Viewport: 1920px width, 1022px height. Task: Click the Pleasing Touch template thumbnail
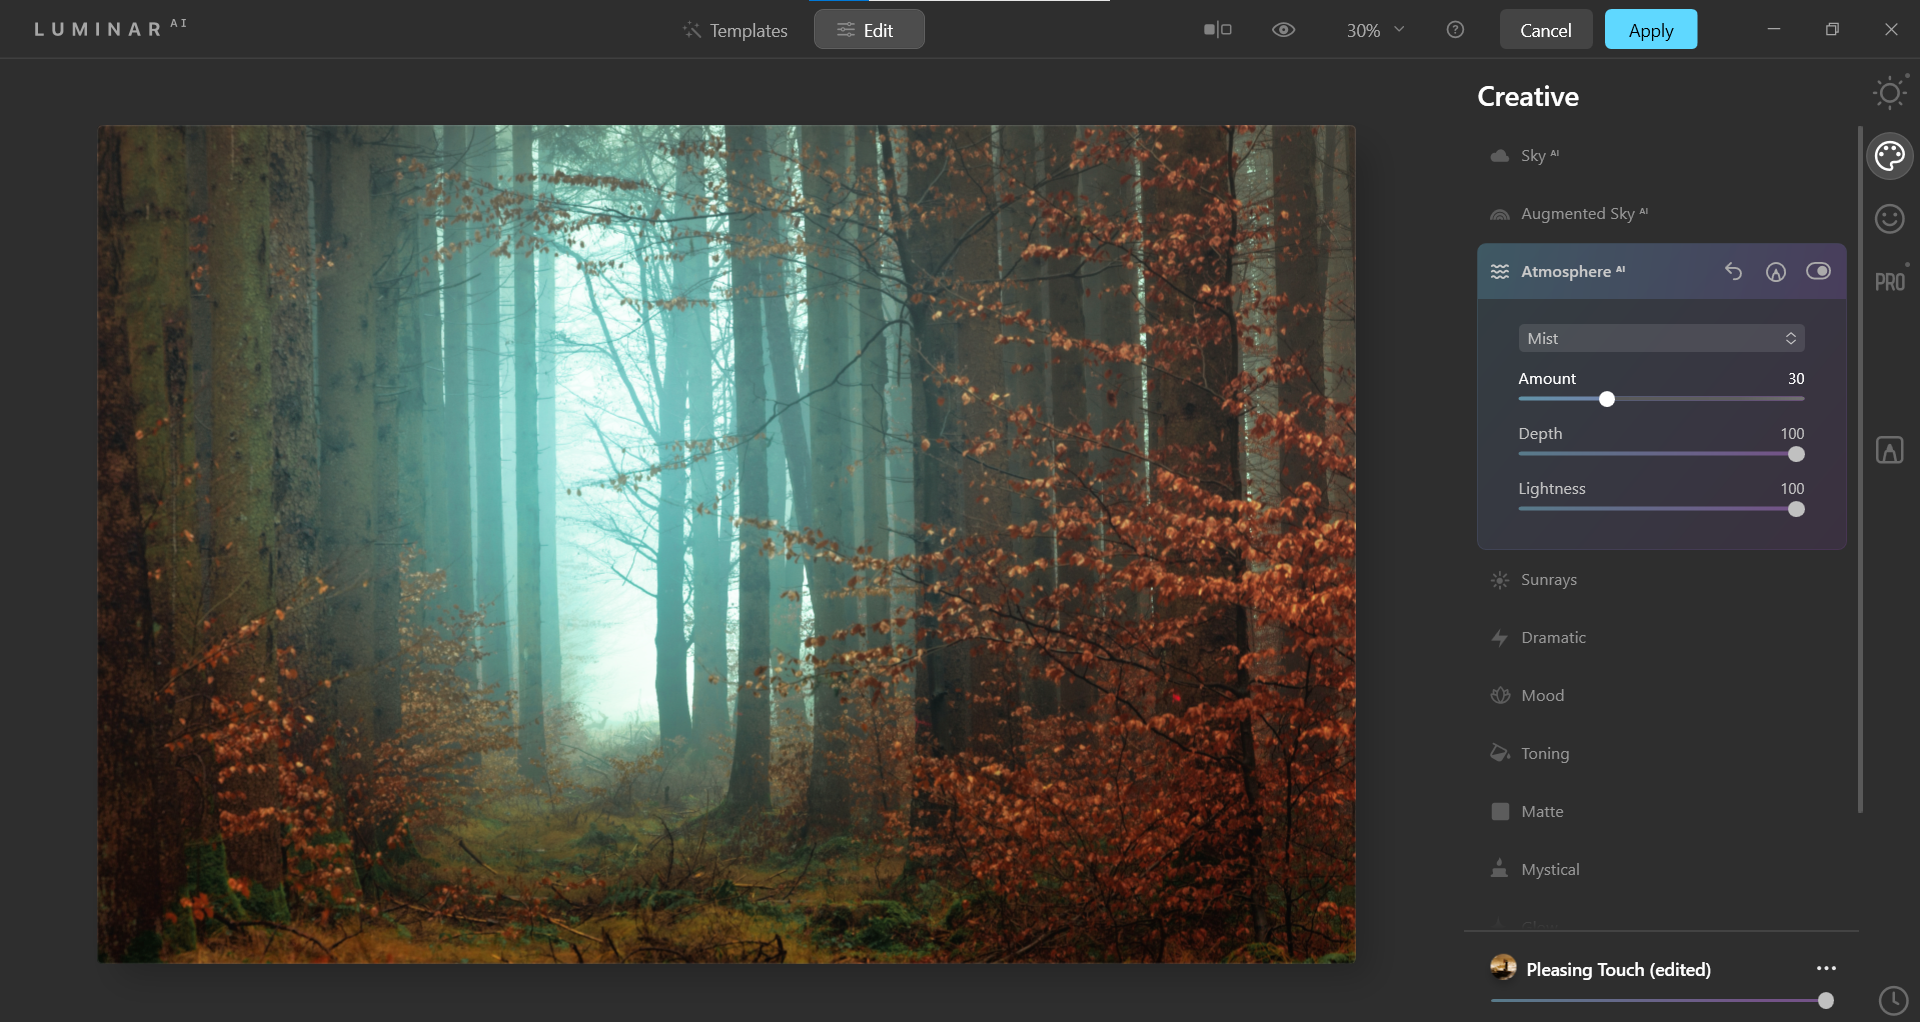point(1503,967)
